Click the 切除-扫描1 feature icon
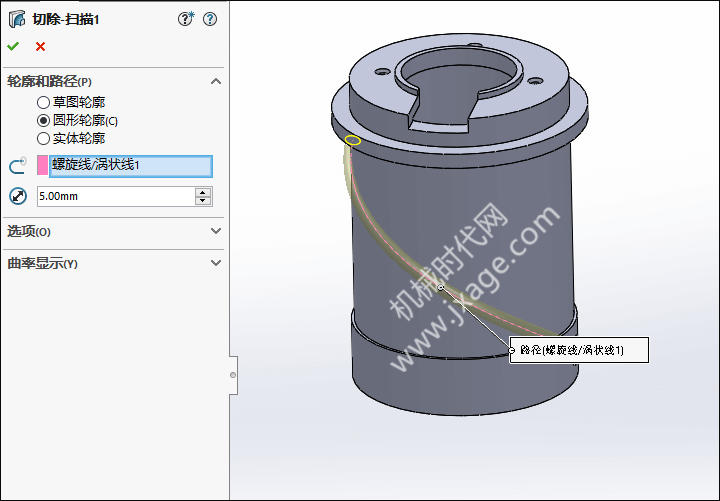This screenshot has height=501, width=720. (17, 19)
